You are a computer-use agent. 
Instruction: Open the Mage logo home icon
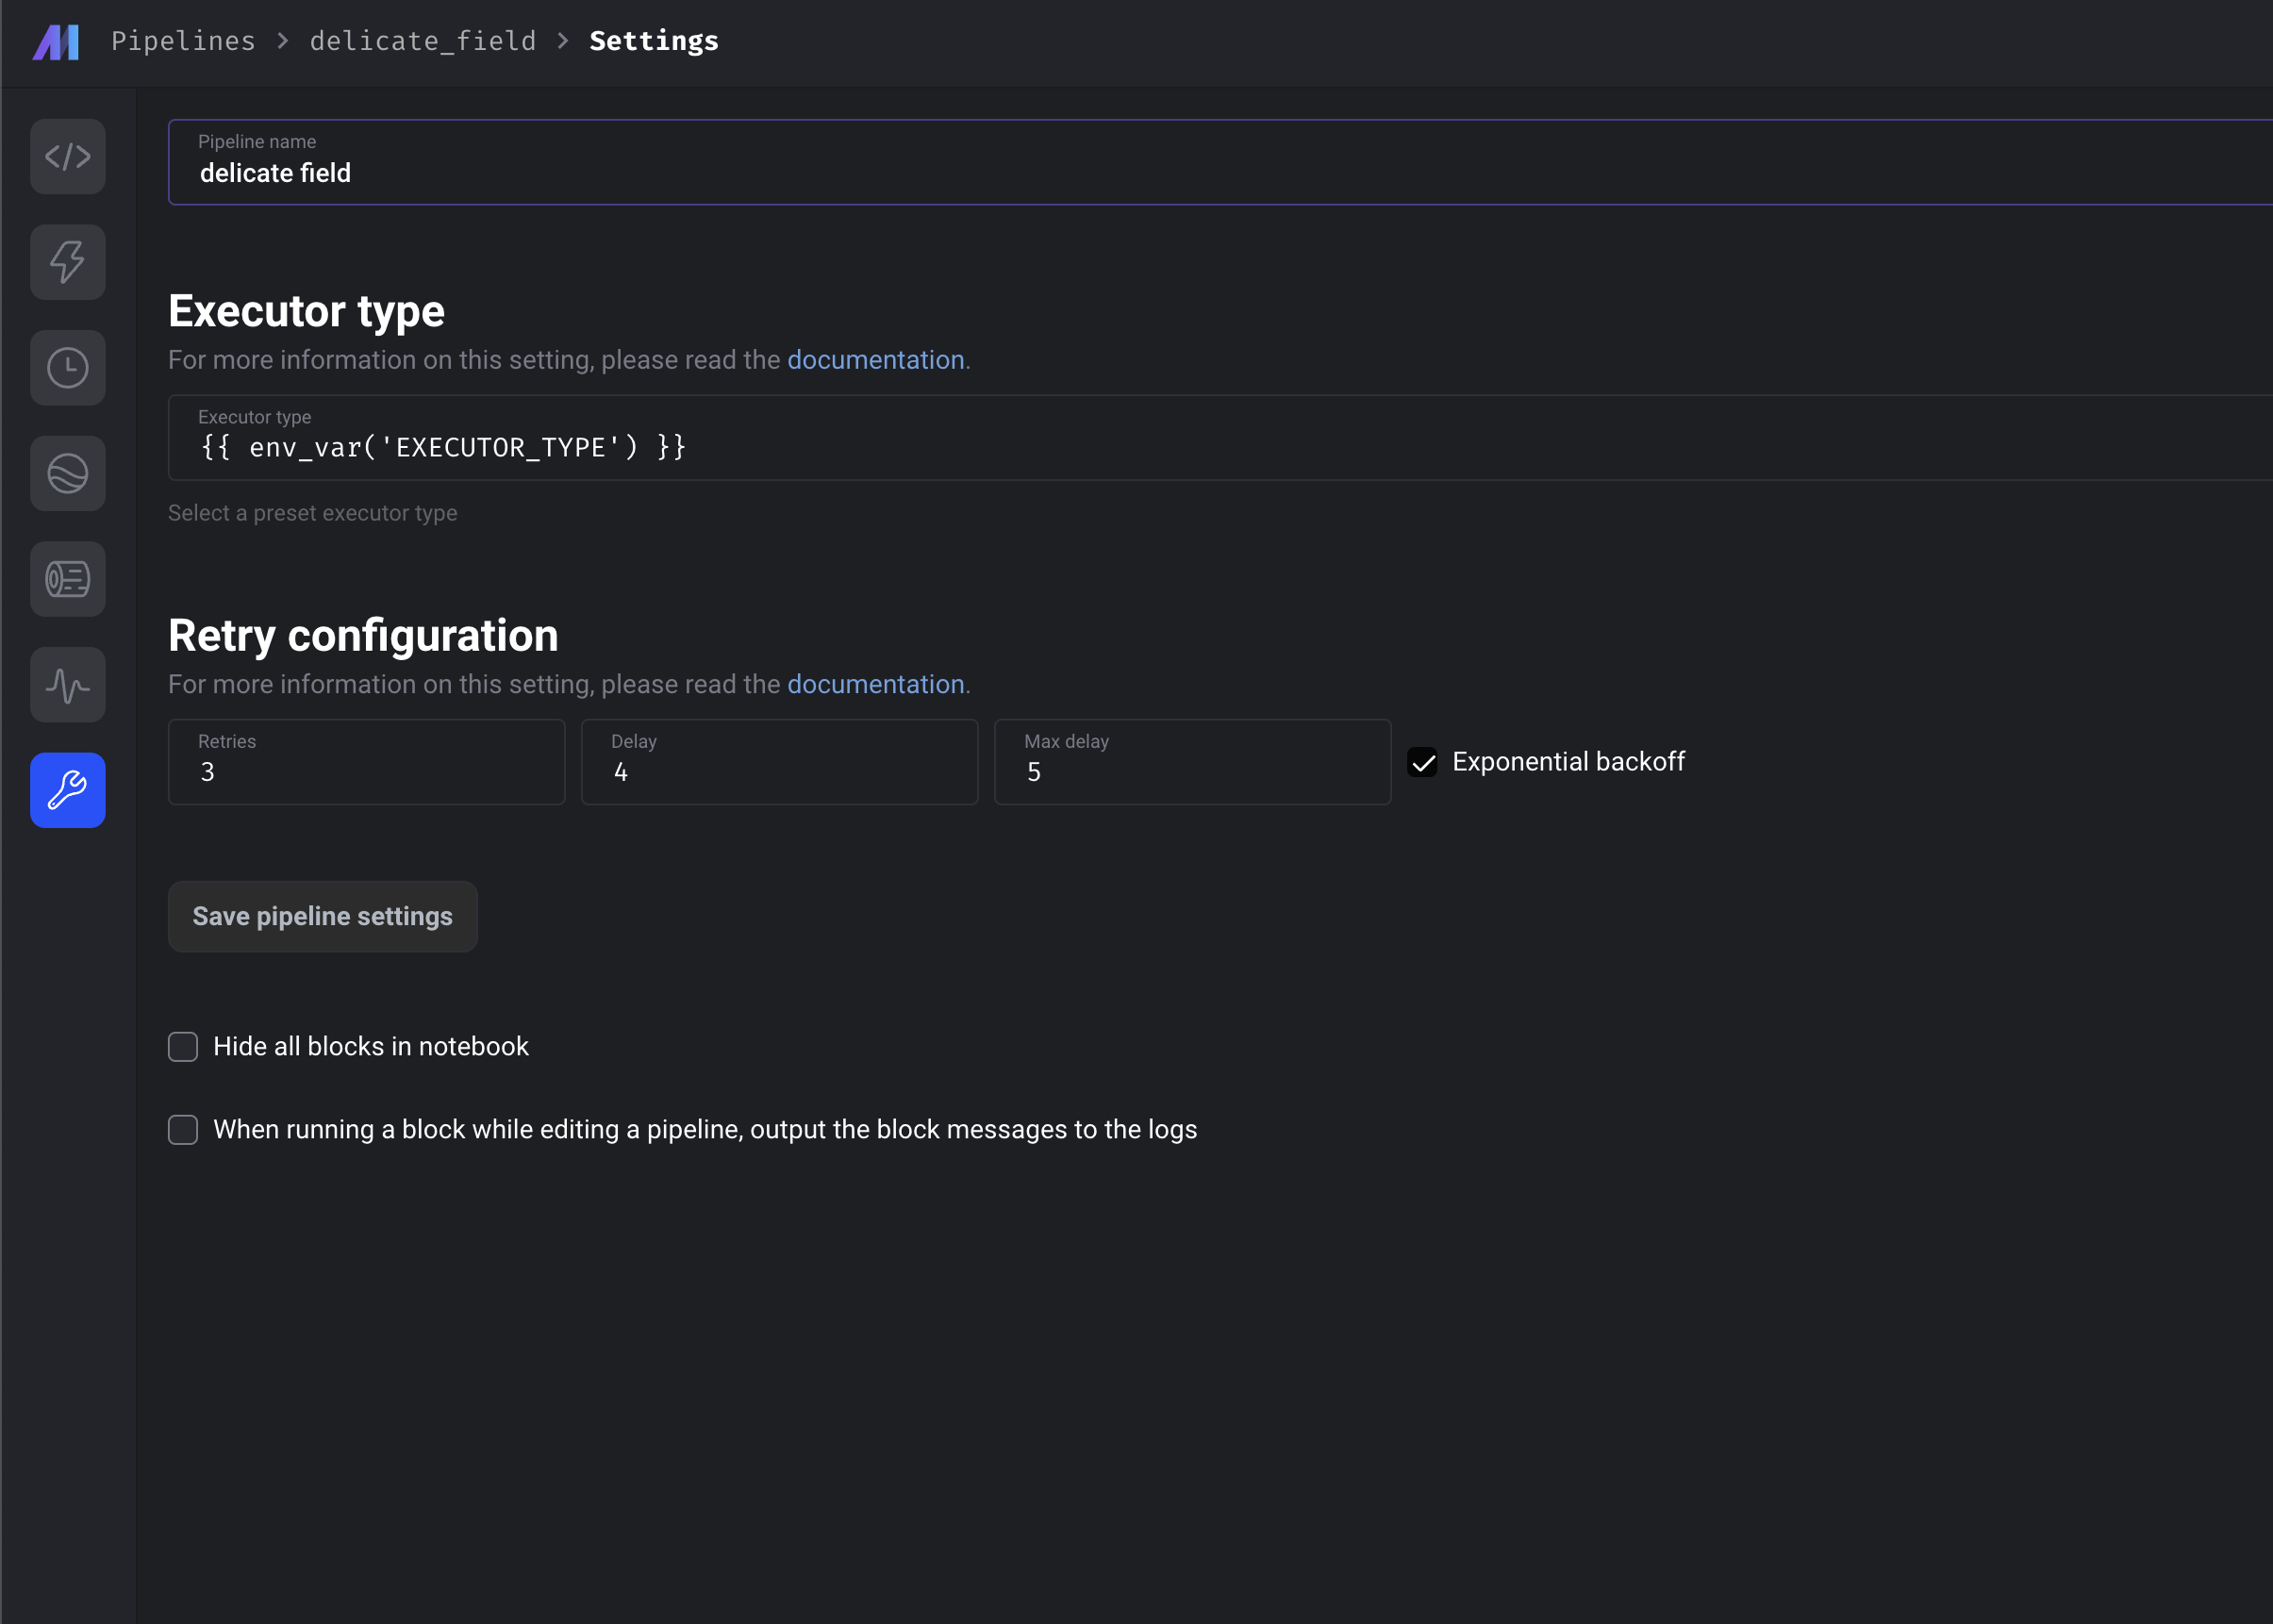(x=56, y=42)
